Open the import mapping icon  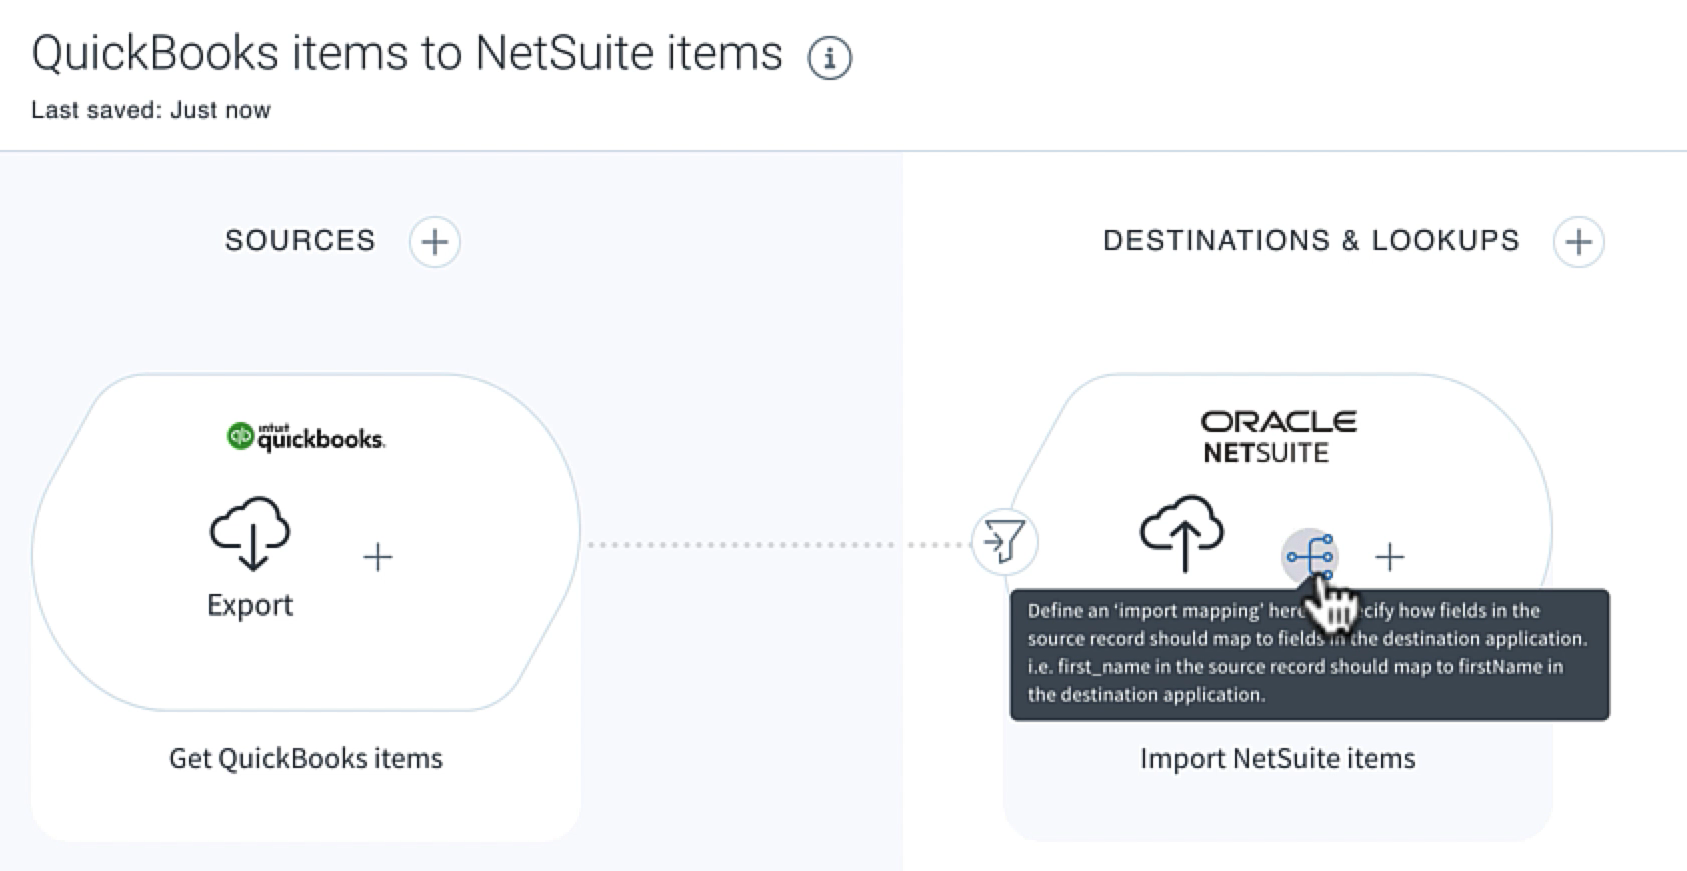click(x=1310, y=557)
